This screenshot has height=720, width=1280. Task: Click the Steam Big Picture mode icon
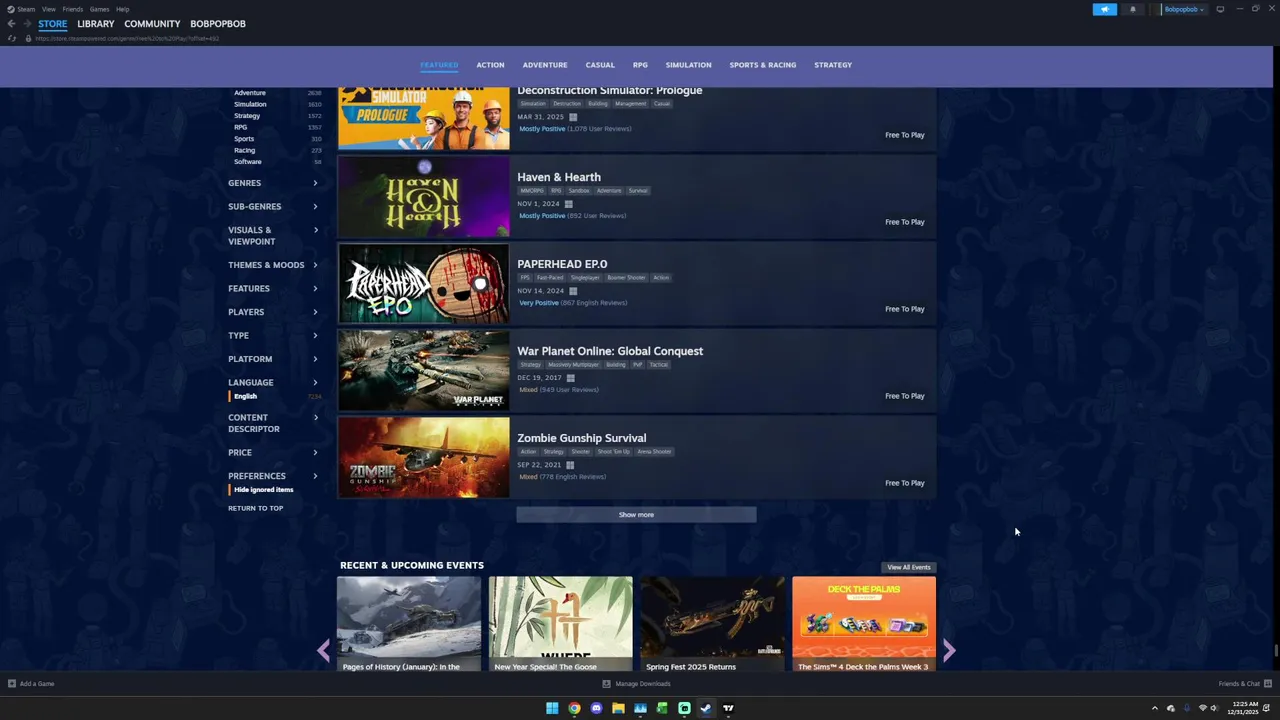coord(1220,9)
